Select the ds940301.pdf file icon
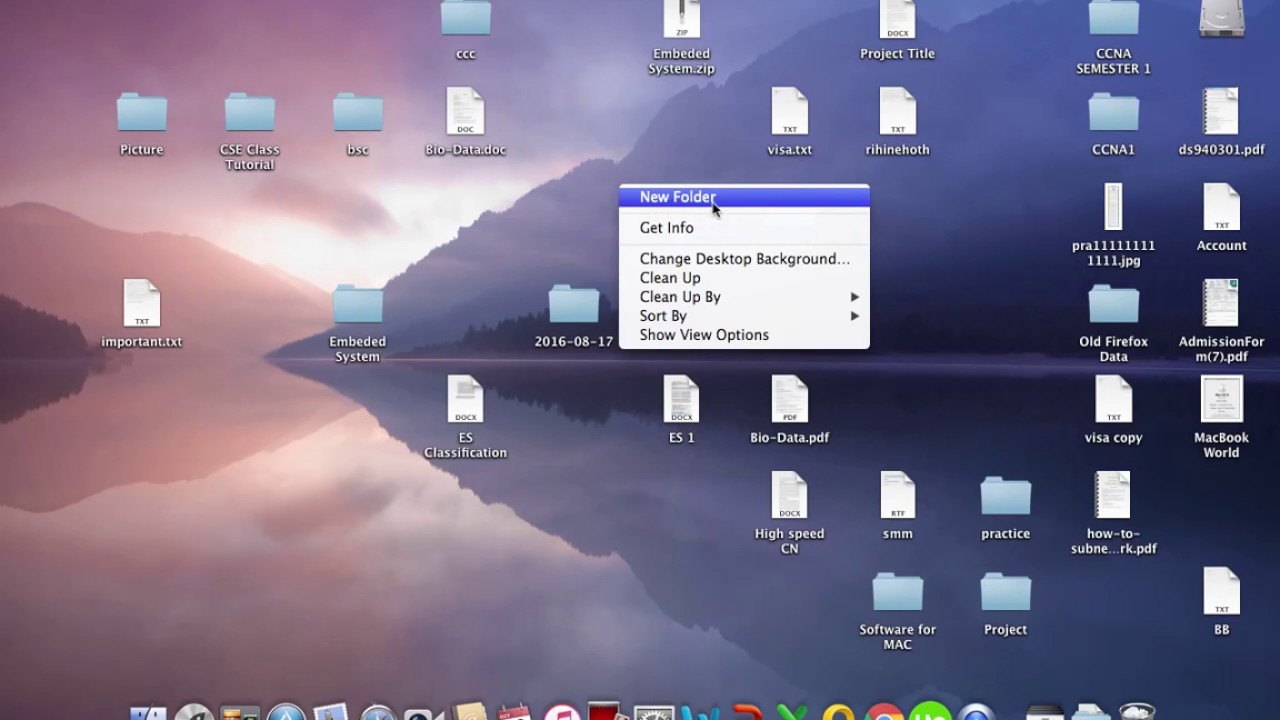The image size is (1280, 720). [x=1221, y=112]
